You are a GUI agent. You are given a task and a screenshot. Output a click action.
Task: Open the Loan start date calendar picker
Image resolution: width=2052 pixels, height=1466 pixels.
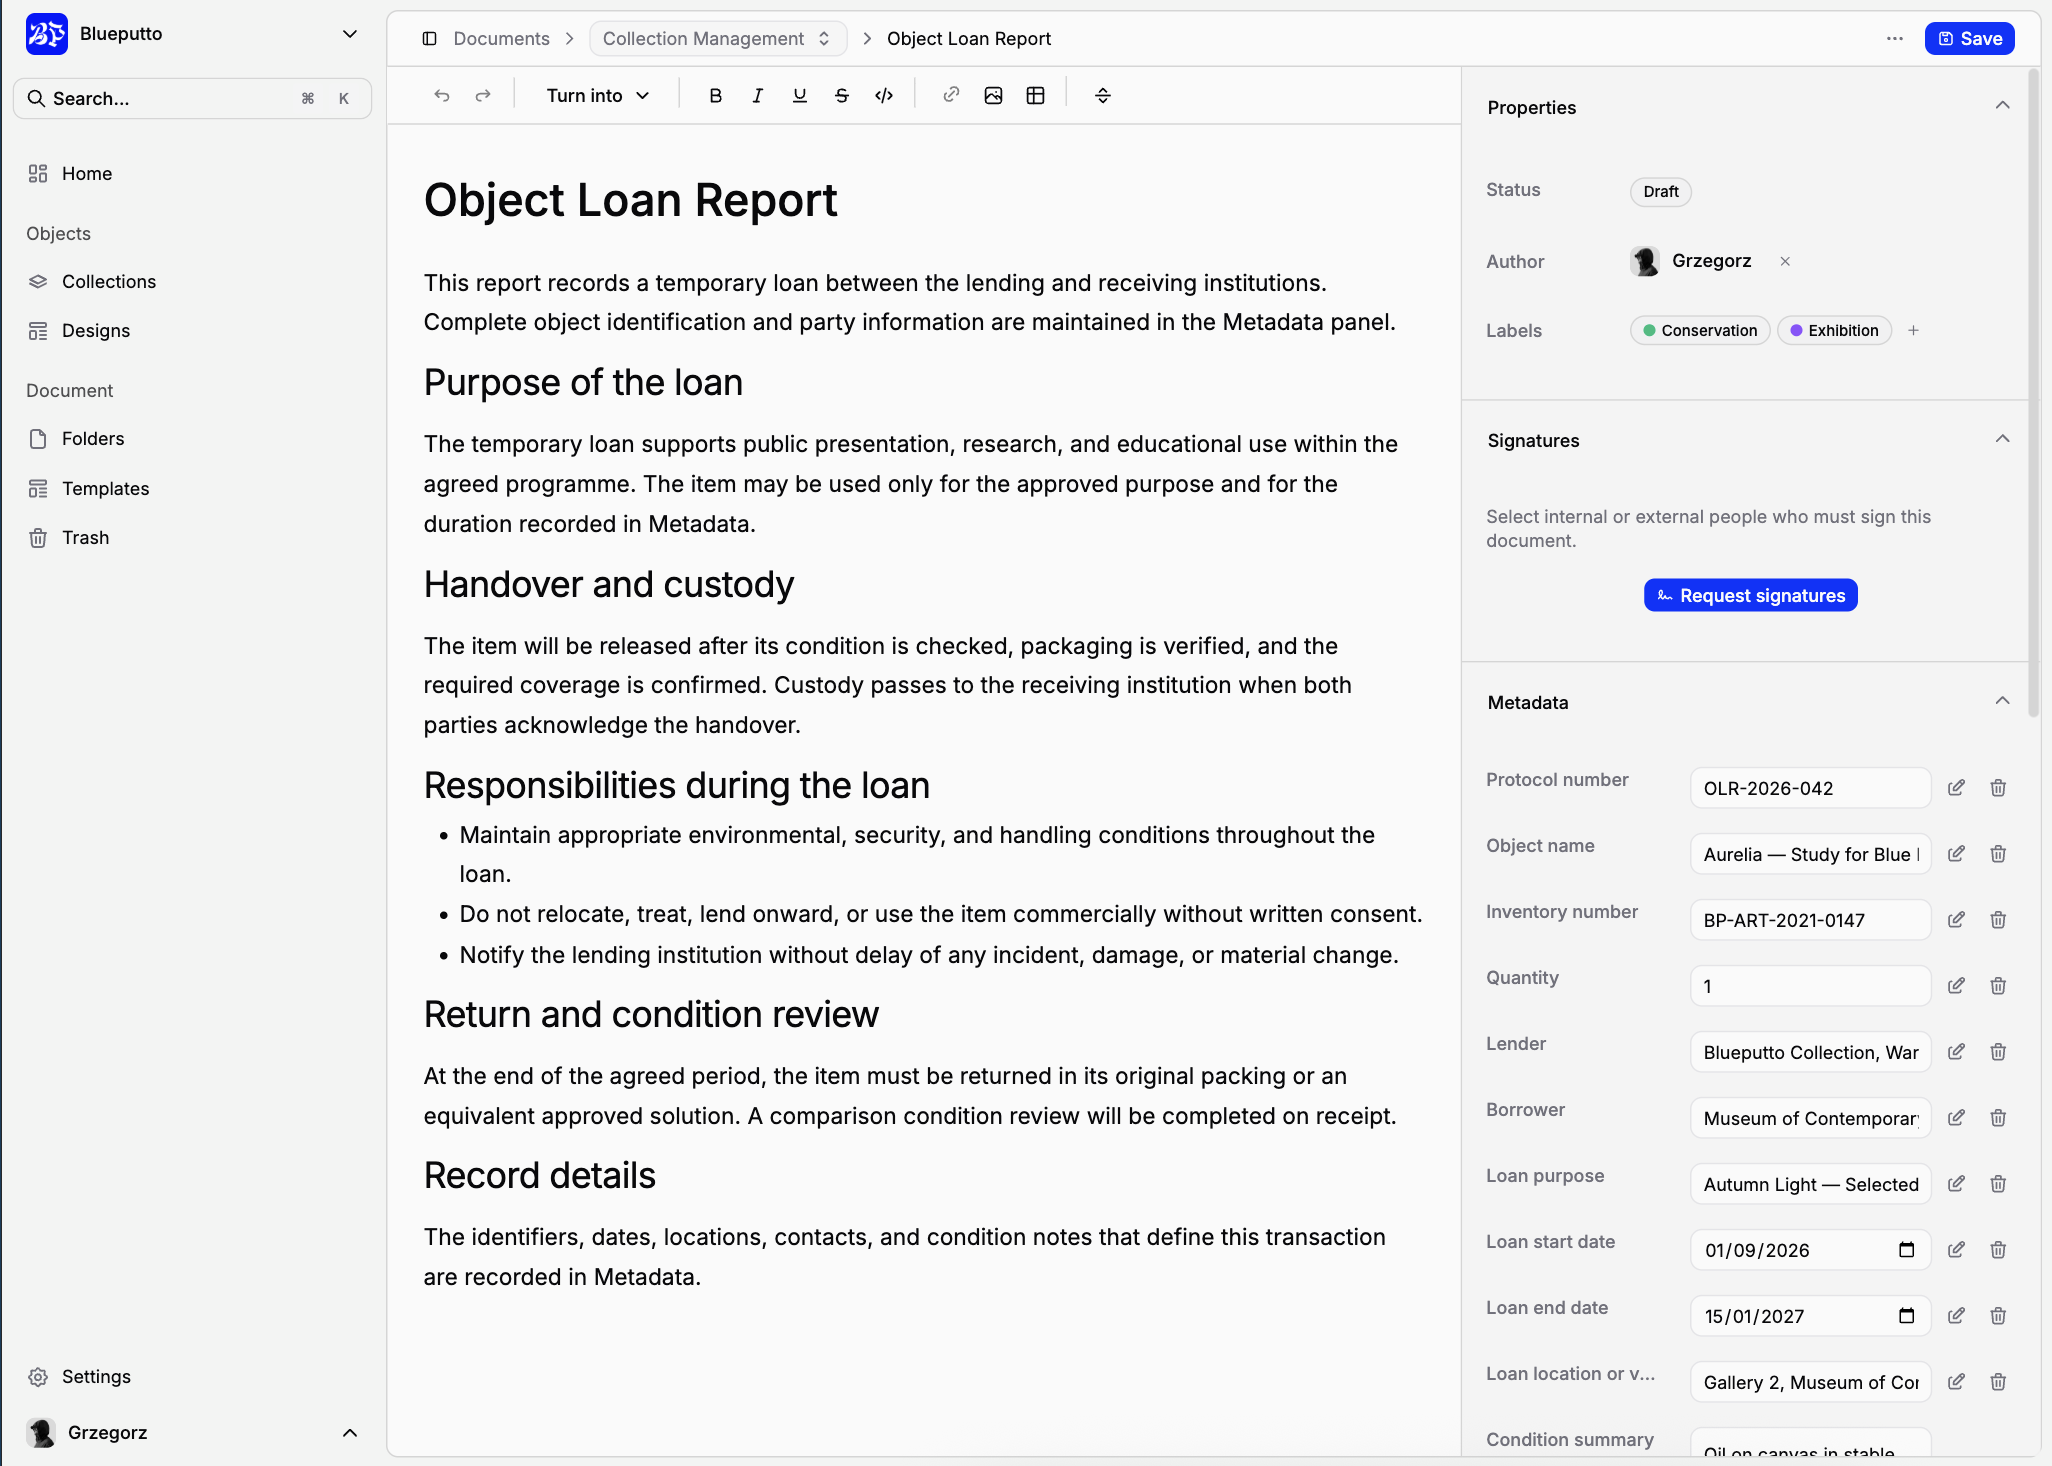tap(1906, 1250)
